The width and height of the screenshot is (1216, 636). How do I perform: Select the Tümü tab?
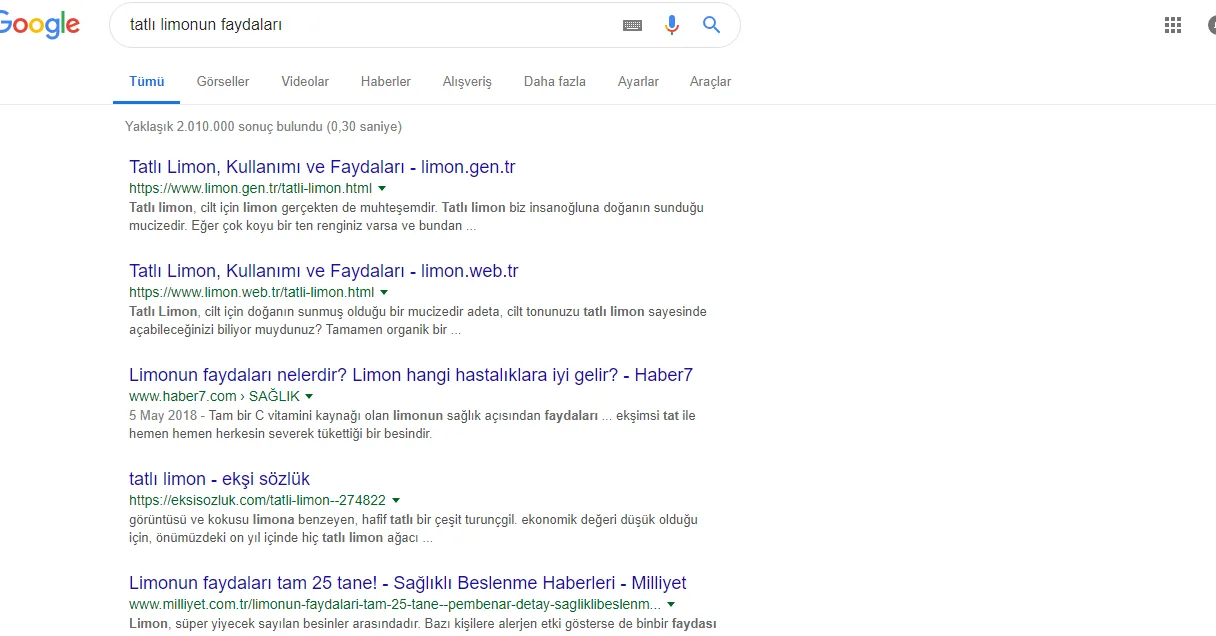[146, 82]
